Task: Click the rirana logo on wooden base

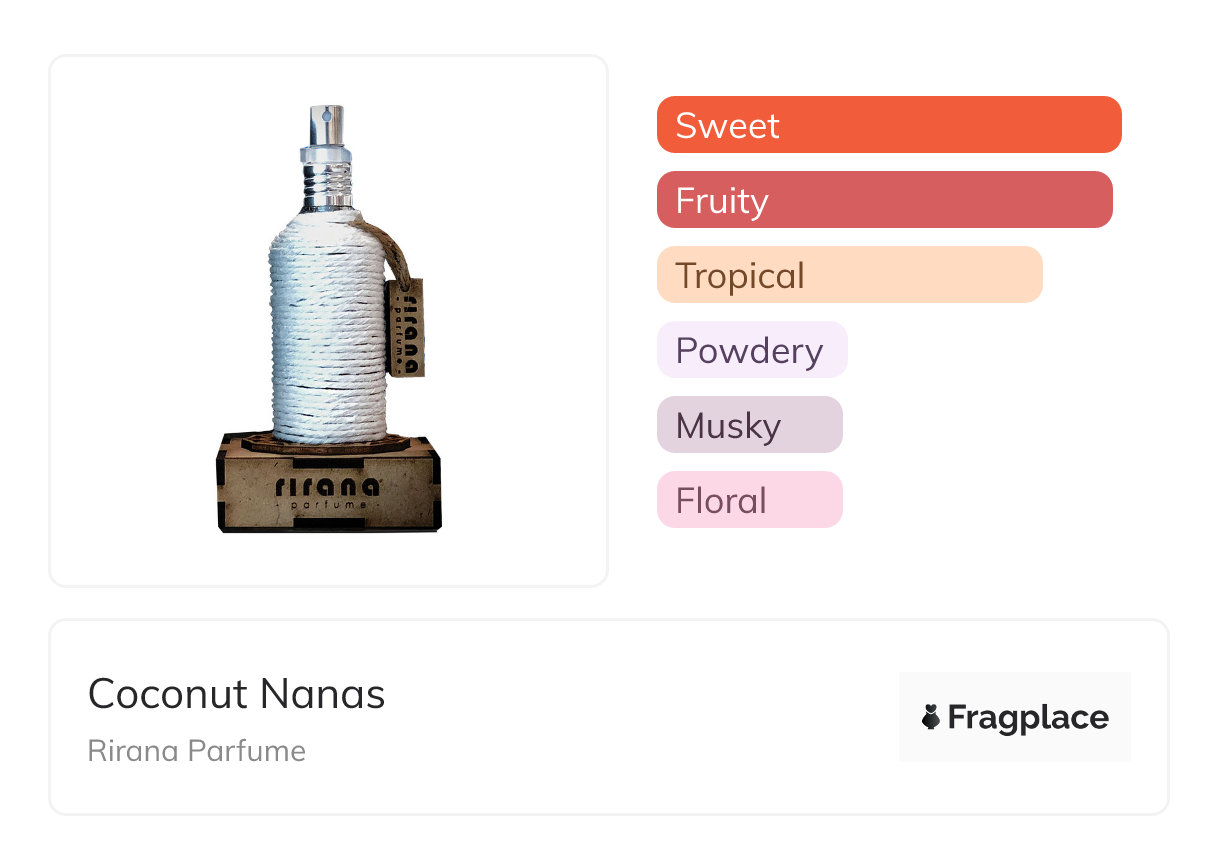Action: [327, 487]
